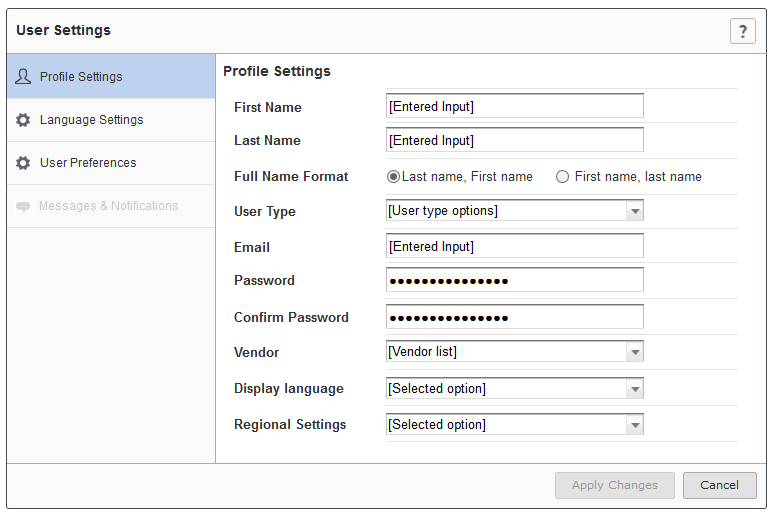Image resolution: width=776 pixels, height=517 pixels.
Task: Click the Messages & Notifications speech bubble icon
Action: point(23,206)
